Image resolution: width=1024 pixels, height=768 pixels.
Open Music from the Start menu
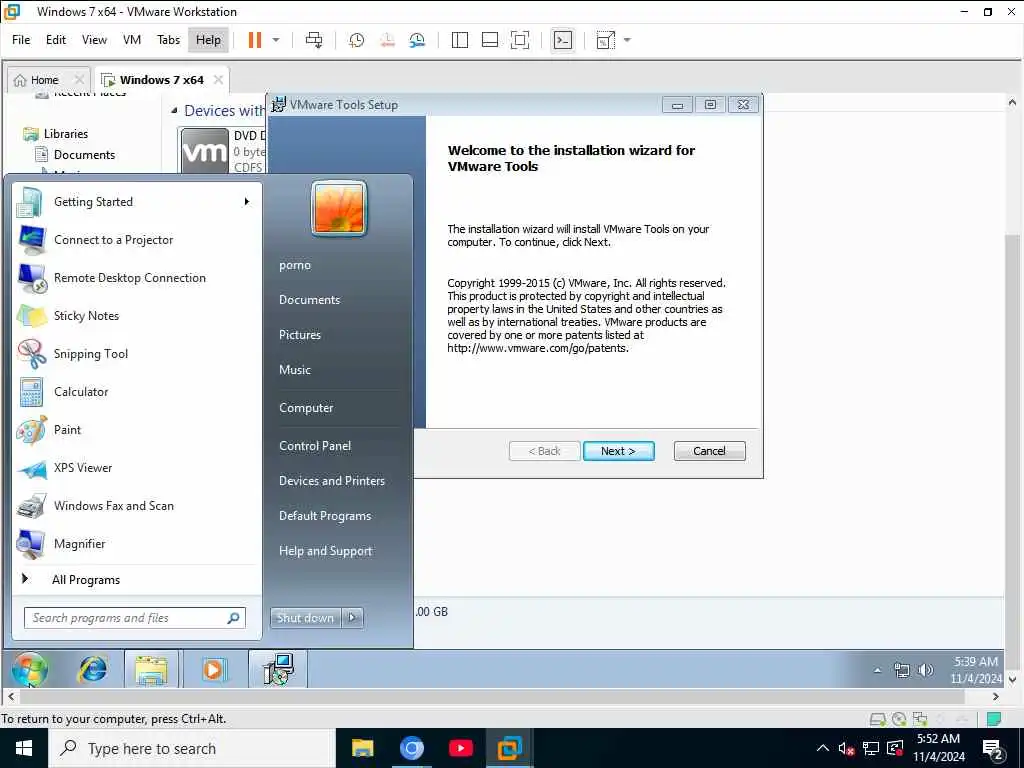295,370
